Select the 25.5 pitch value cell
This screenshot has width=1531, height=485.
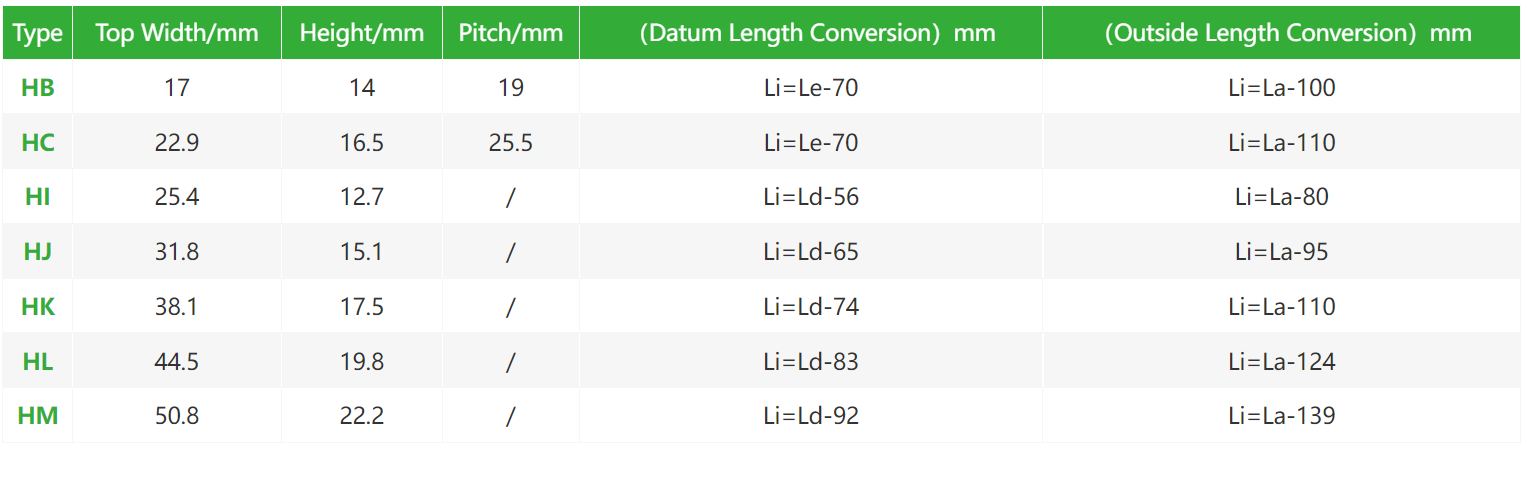click(511, 143)
